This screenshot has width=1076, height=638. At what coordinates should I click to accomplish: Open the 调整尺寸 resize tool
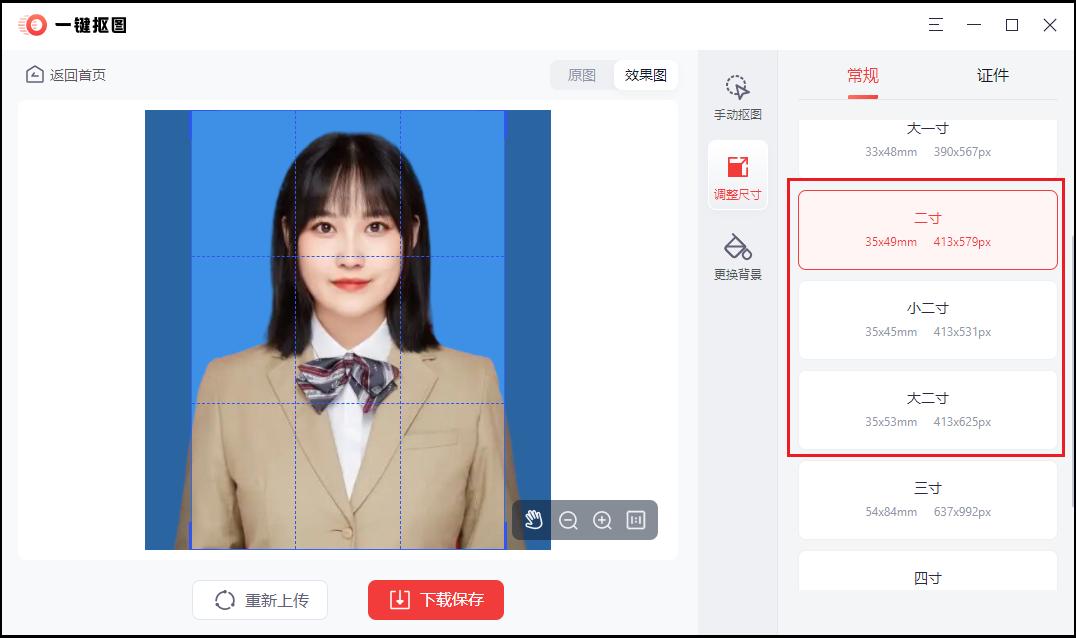click(738, 175)
